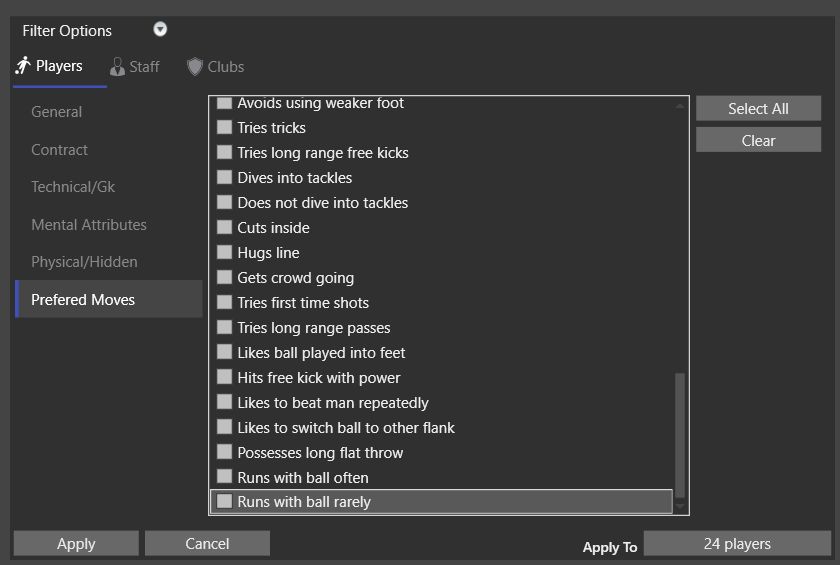This screenshot has width=840, height=565.
Task: Check Dives into tackles
Action: tap(224, 177)
